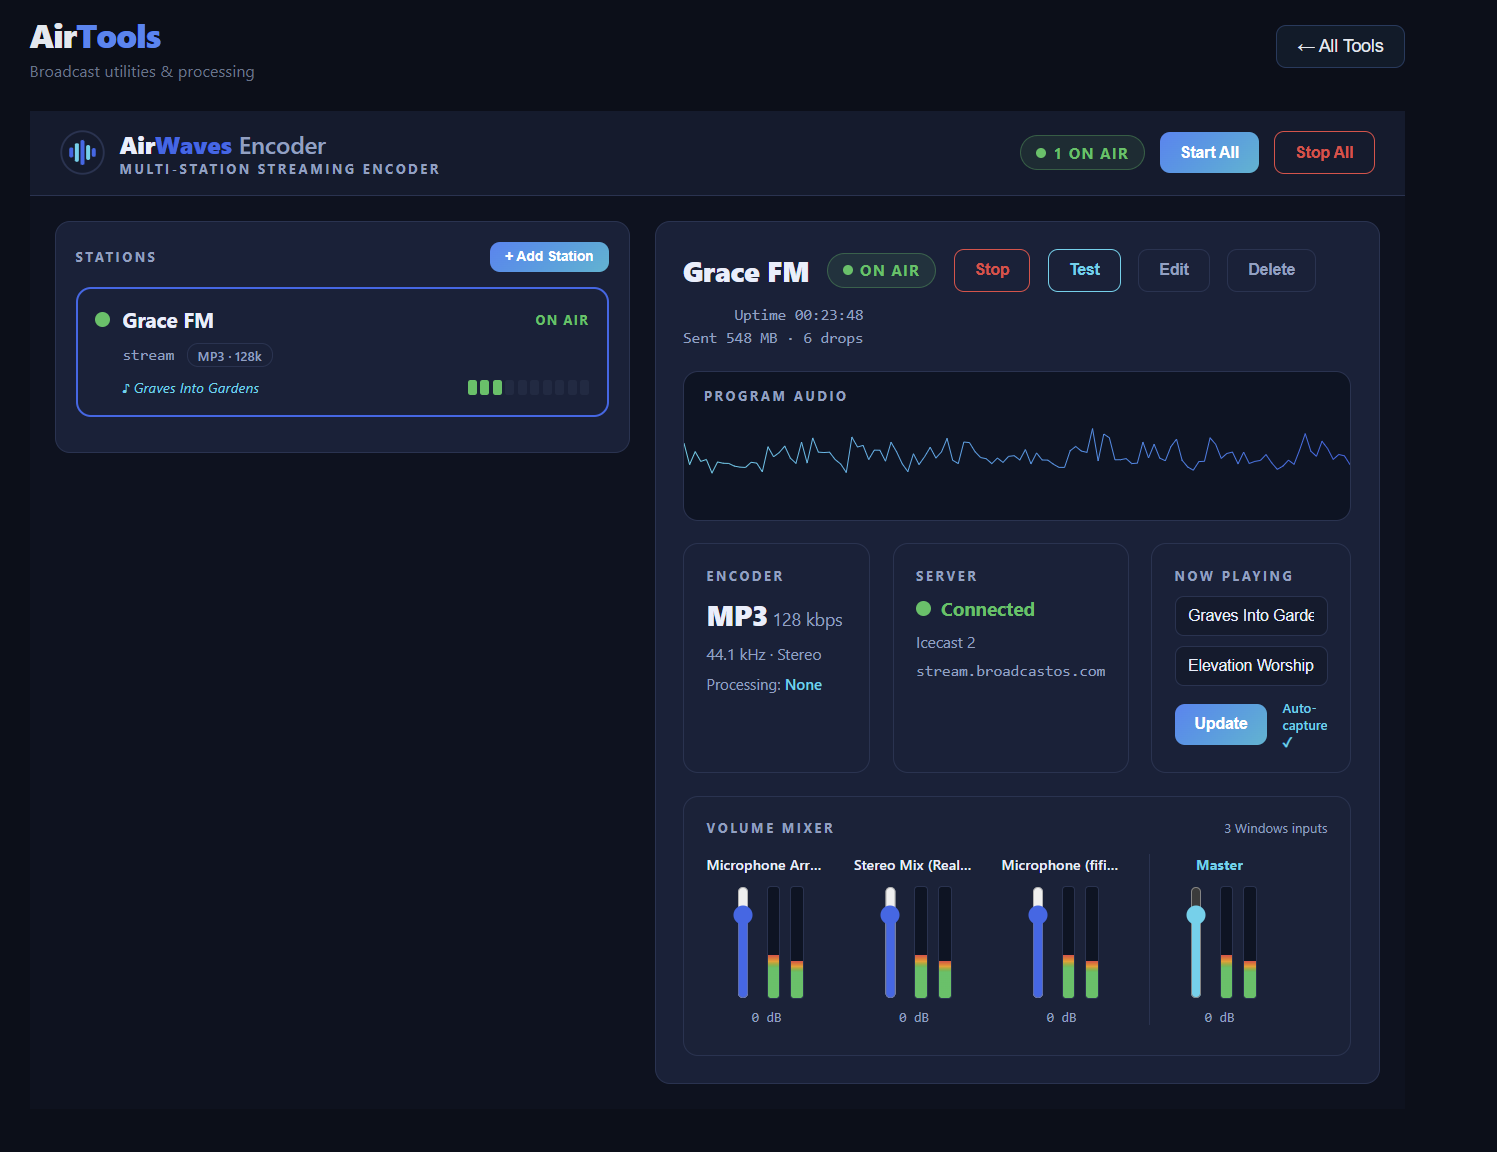This screenshot has height=1152, width=1497.
Task: Click the Microphone Arr... channel meter bars
Action: click(x=785, y=942)
